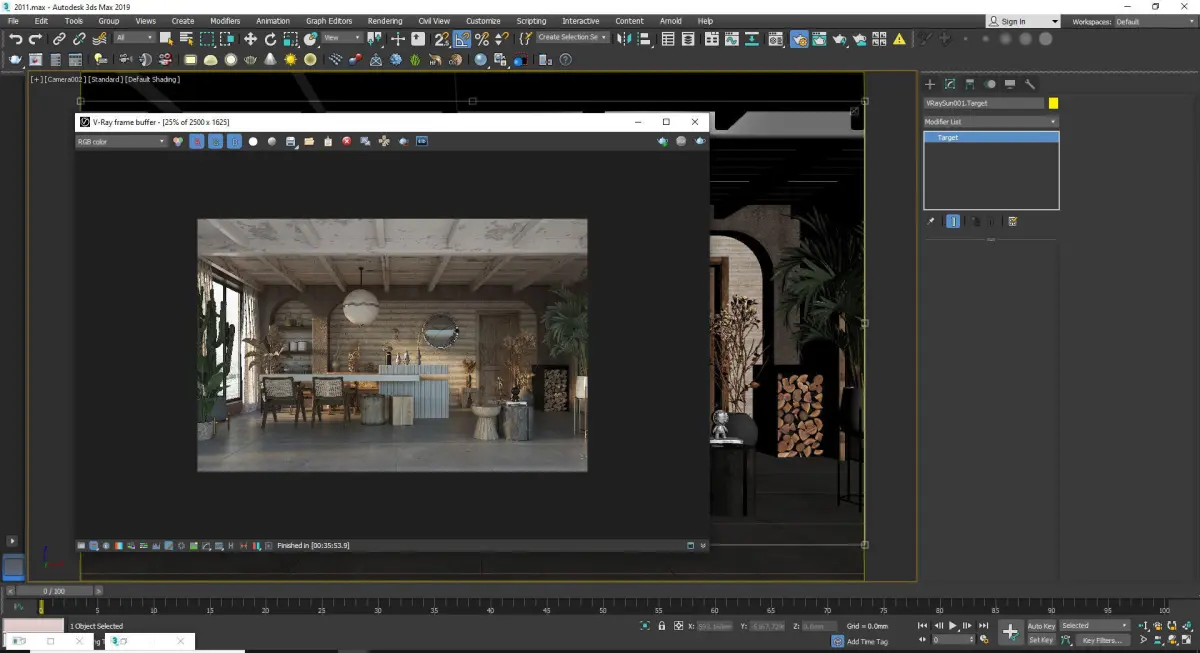
Task: Open the Rendering menu
Action: (x=384, y=21)
